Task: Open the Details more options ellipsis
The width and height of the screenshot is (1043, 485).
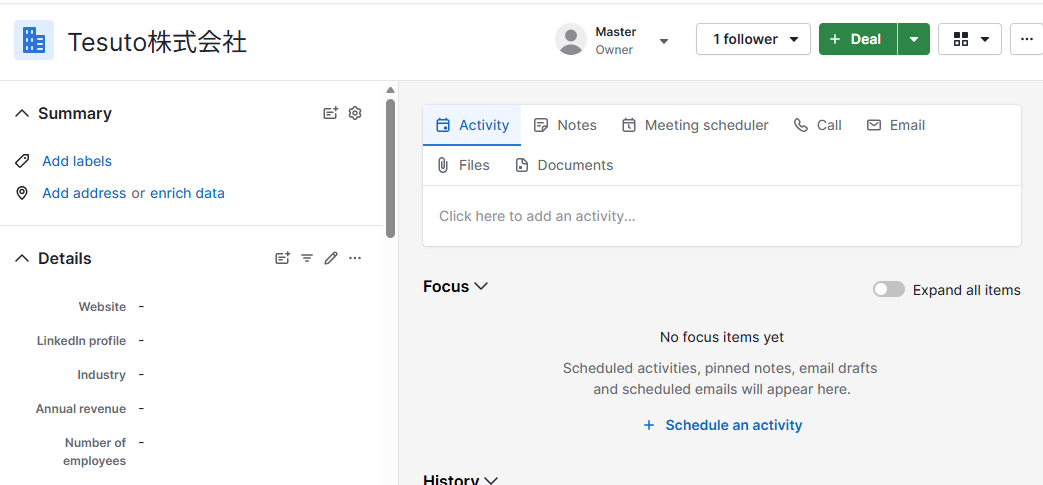Action: 355,258
